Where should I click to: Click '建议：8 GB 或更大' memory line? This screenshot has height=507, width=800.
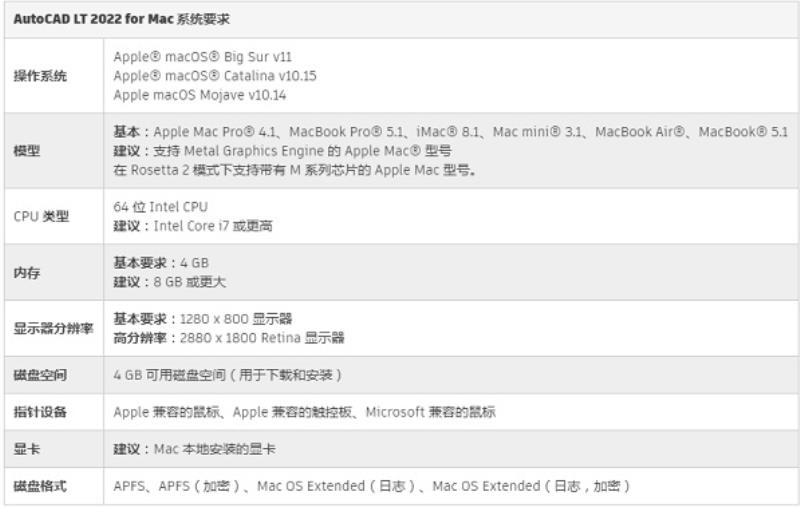pos(169,282)
